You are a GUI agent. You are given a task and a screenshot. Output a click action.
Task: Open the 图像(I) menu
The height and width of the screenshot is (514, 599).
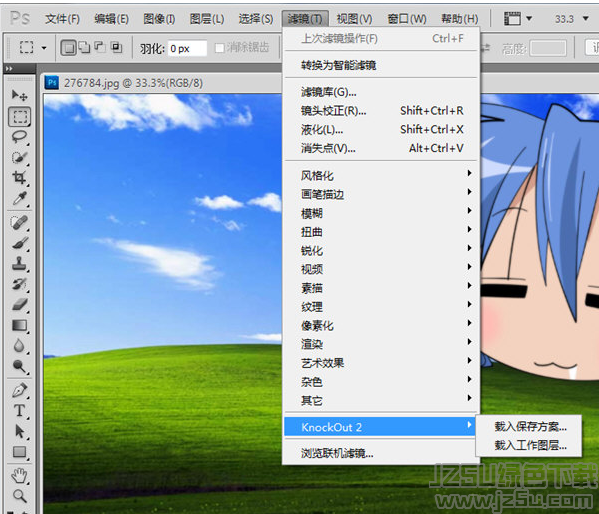pyautogui.click(x=159, y=18)
